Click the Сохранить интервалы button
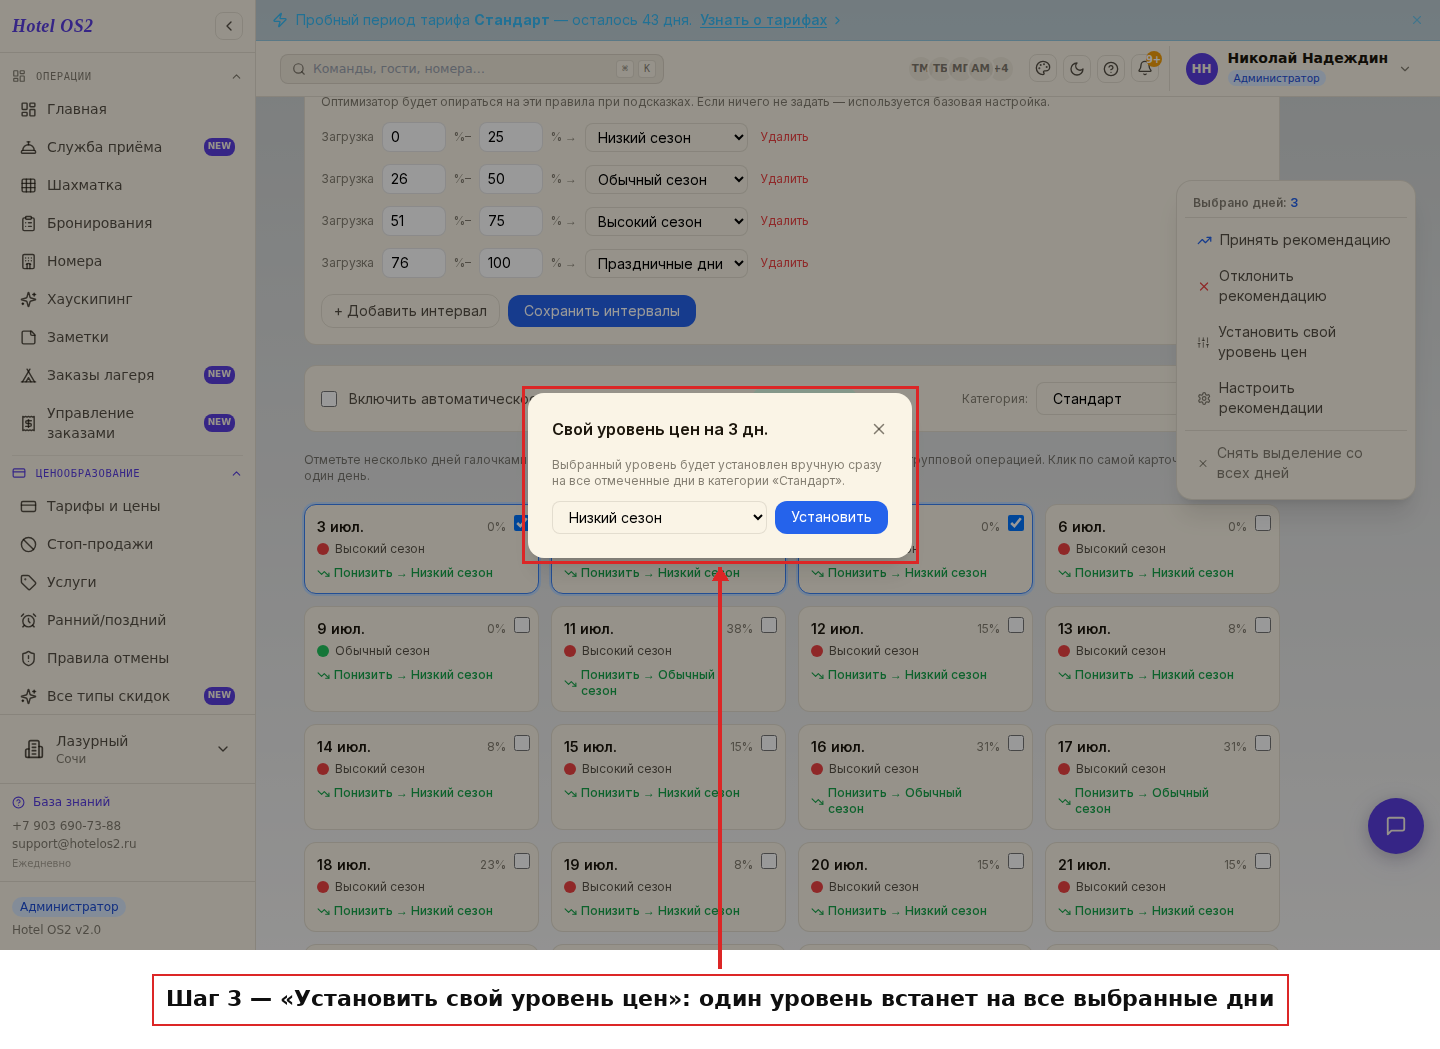This screenshot has width=1440, height=1049. click(602, 311)
